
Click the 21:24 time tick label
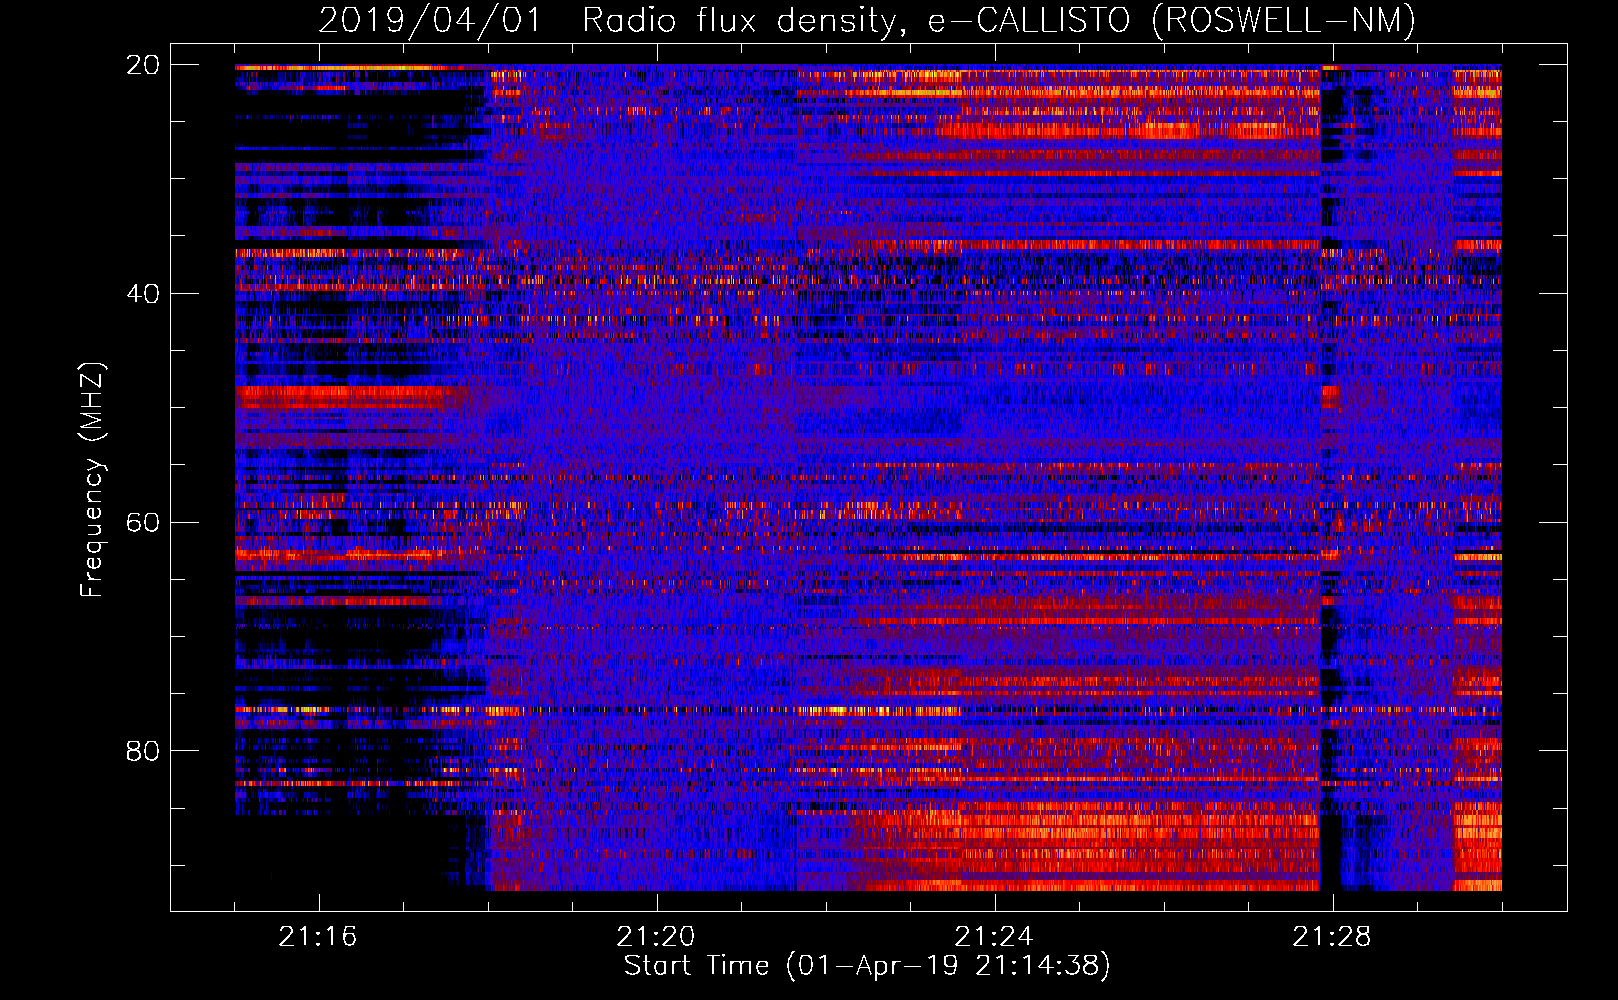point(994,937)
